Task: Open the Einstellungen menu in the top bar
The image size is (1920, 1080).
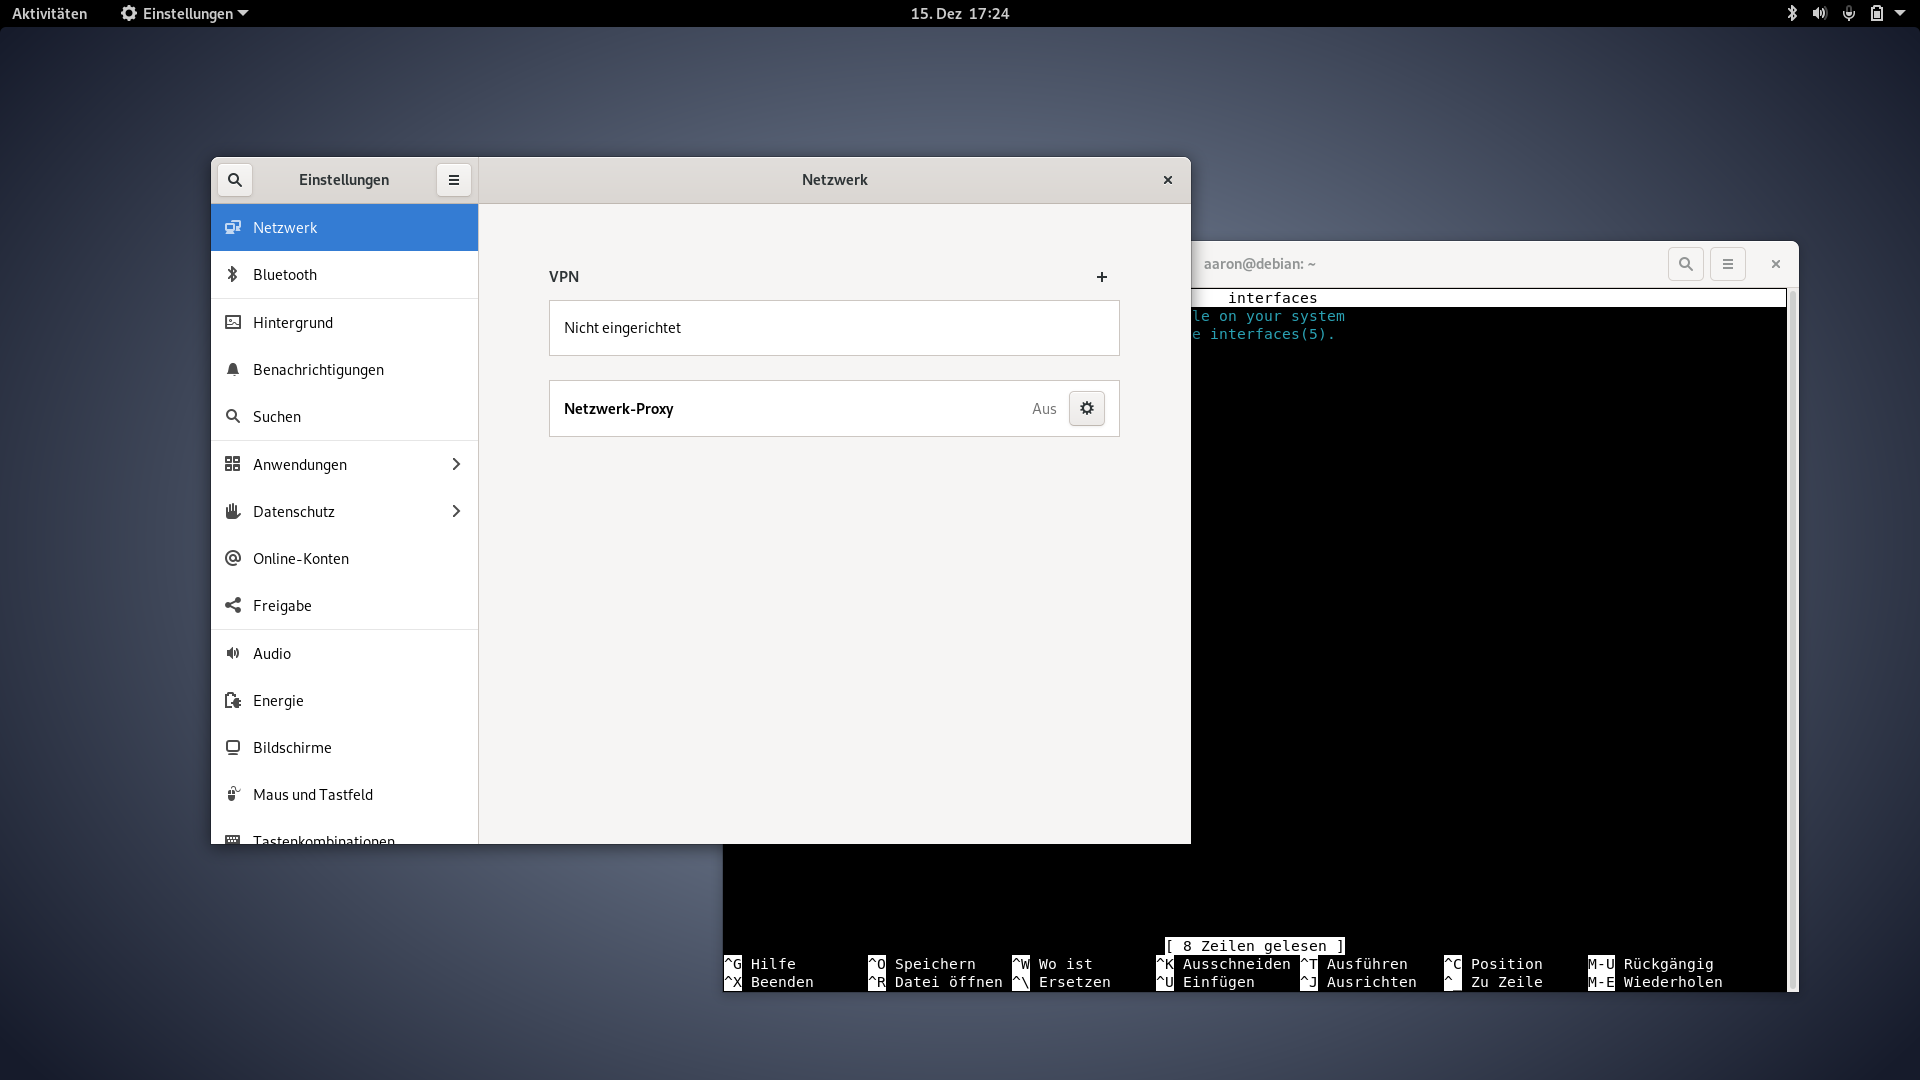Action: [183, 13]
